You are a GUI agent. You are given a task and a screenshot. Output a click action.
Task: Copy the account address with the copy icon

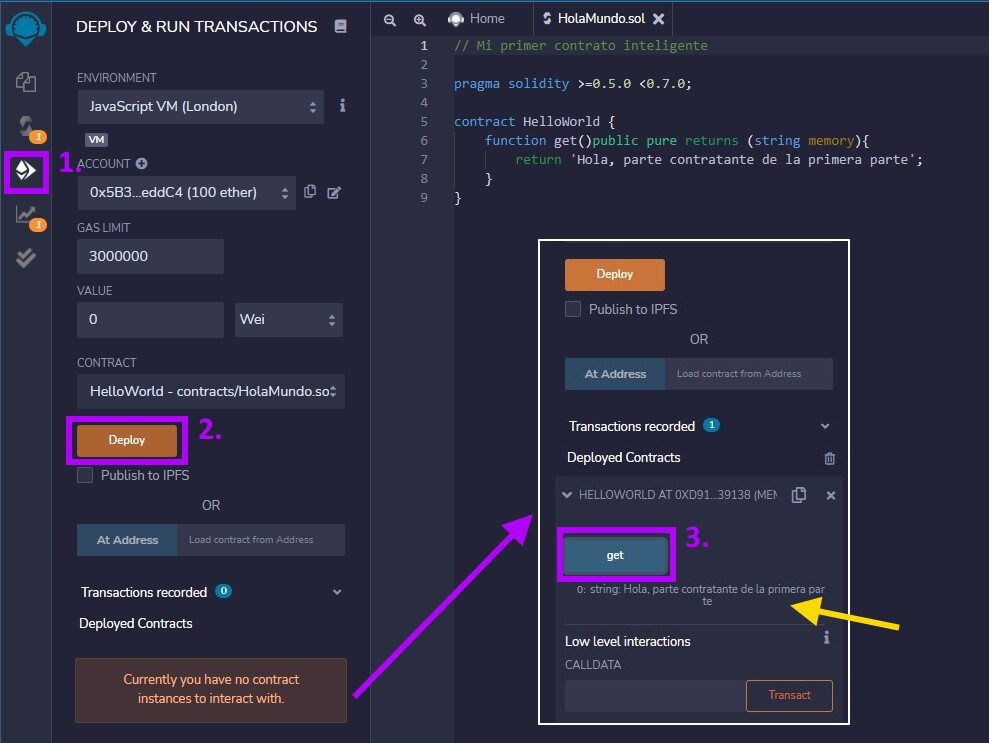pyautogui.click(x=309, y=193)
